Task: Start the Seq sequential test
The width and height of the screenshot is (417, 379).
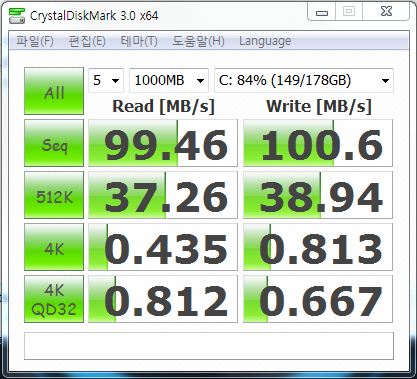Action: (x=54, y=143)
